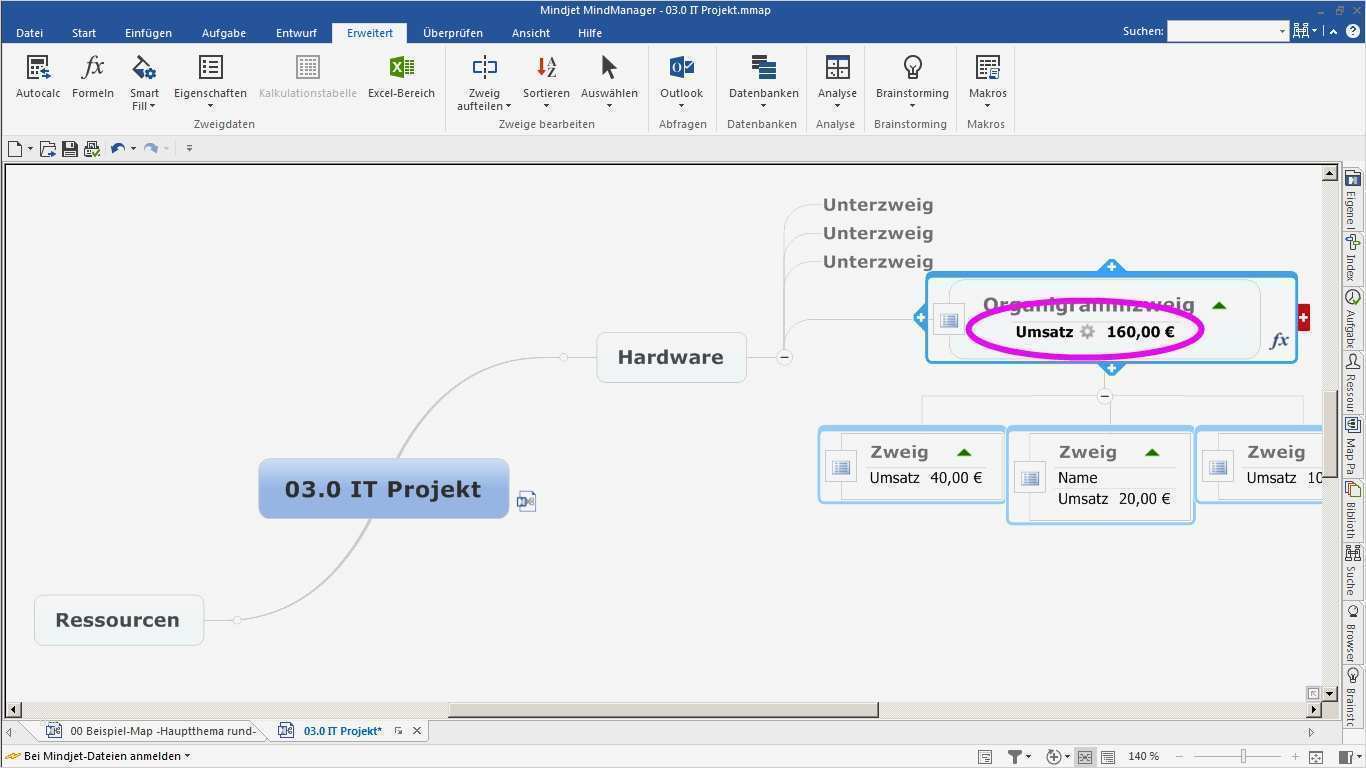This screenshot has width=1366, height=768.
Task: Click the status bar icon left of the filter funnel
Action: [985, 757]
